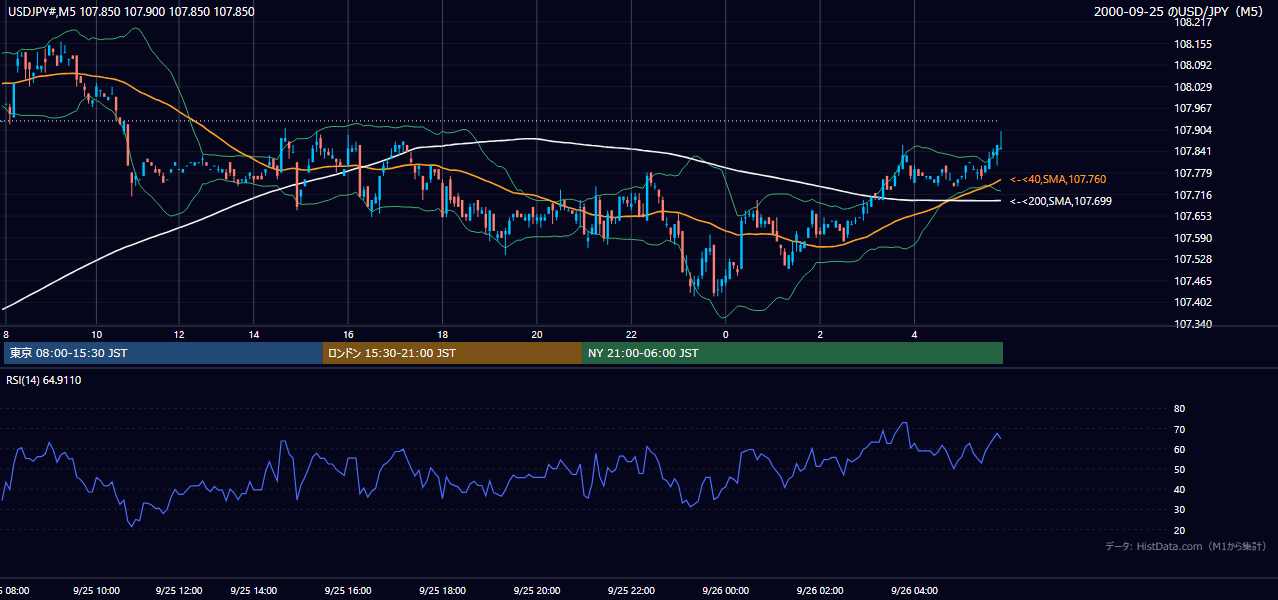This screenshot has height=600, width=1278.
Task: Select the NY 21:00-06:00 JST session bar
Action: point(792,353)
